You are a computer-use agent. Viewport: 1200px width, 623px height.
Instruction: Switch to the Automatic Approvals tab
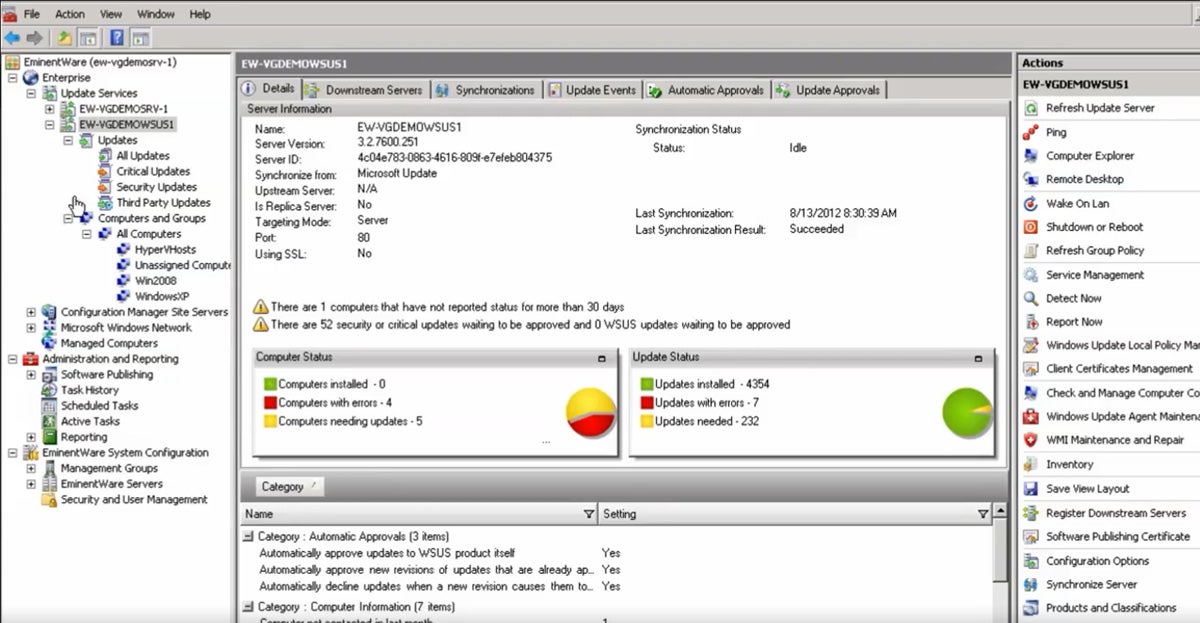[706, 90]
